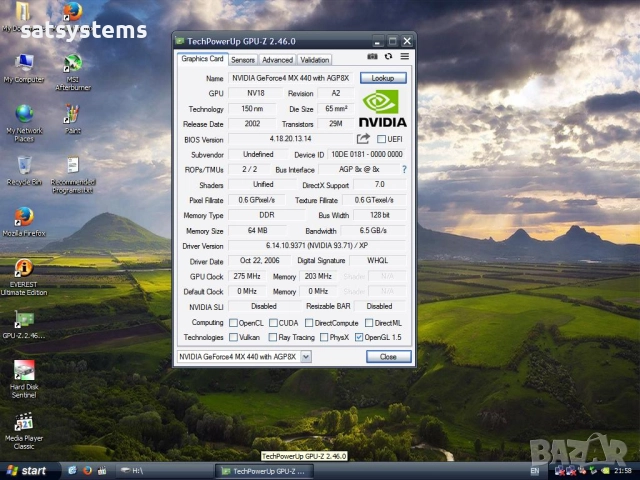This screenshot has width=640, height=480.
Task: Click the Driver Date Oct 22, 2006 value
Action: pos(260,260)
